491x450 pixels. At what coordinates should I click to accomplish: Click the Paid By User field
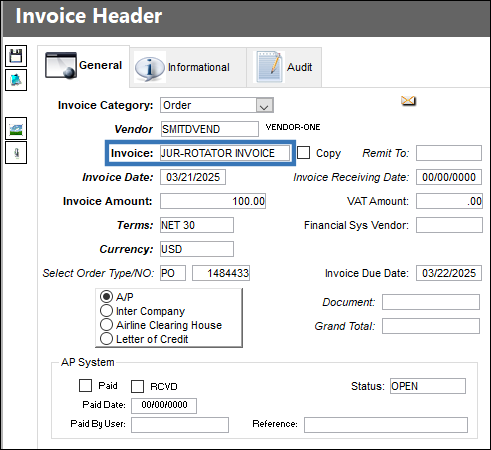(180, 425)
